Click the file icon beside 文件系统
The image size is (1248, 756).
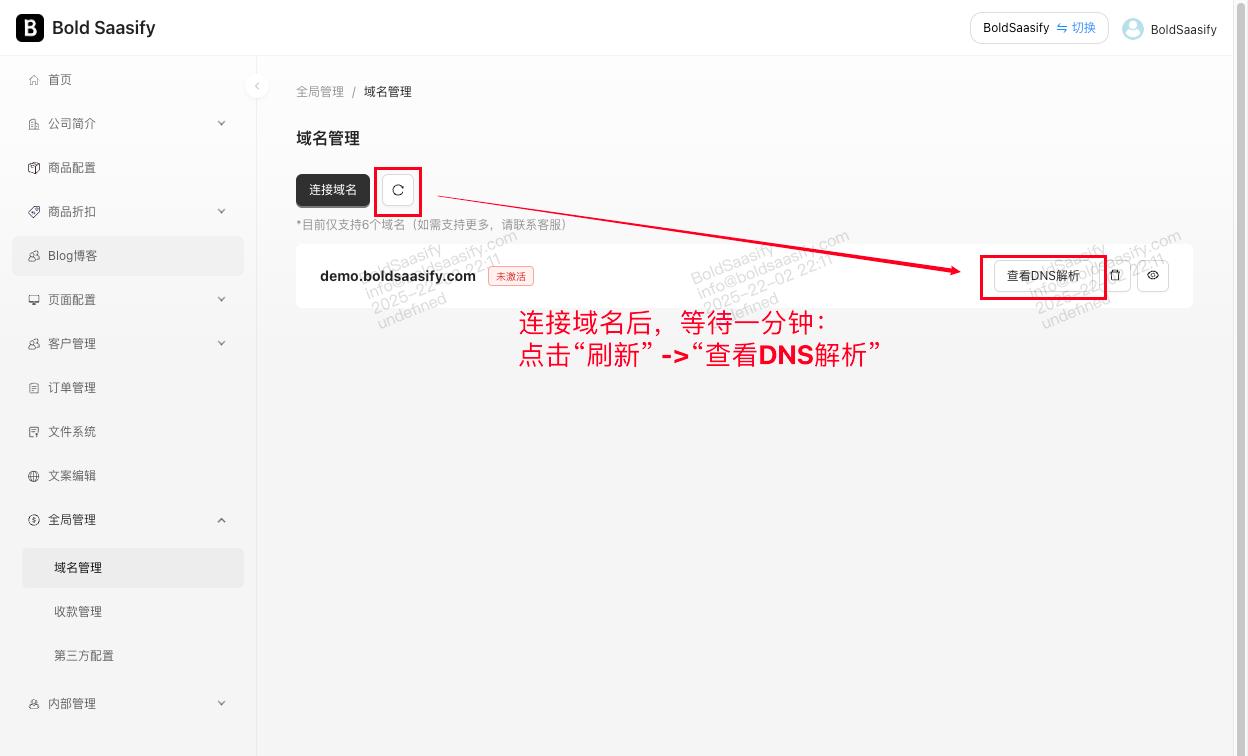tap(34, 432)
